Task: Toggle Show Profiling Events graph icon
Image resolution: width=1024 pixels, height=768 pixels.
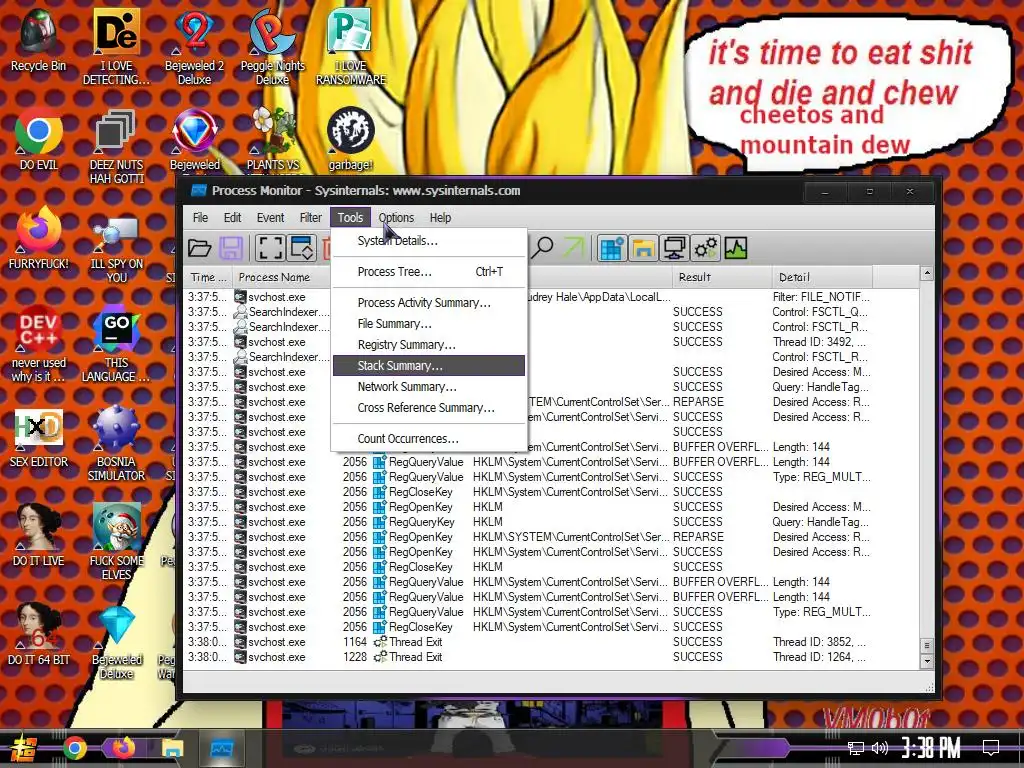Action: [x=736, y=248]
